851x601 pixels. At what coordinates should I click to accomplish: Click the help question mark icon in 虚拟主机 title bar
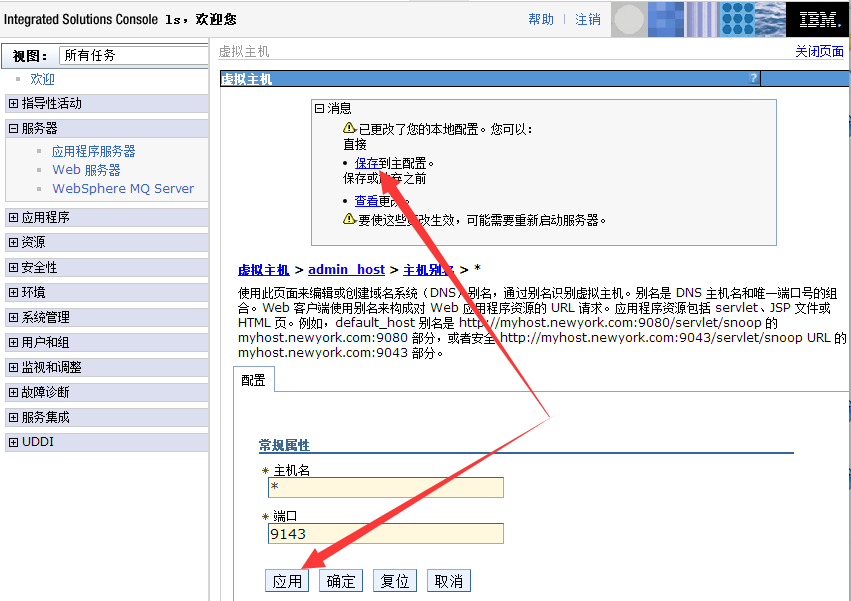point(753,78)
